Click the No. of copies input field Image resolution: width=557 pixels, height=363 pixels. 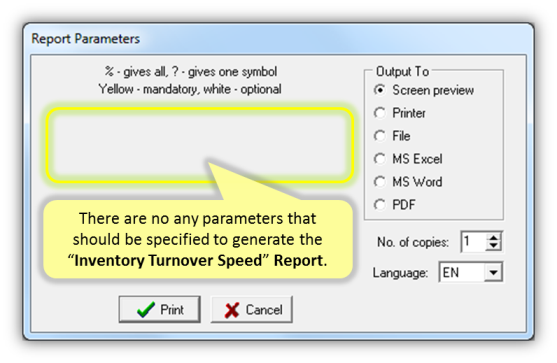474,242
